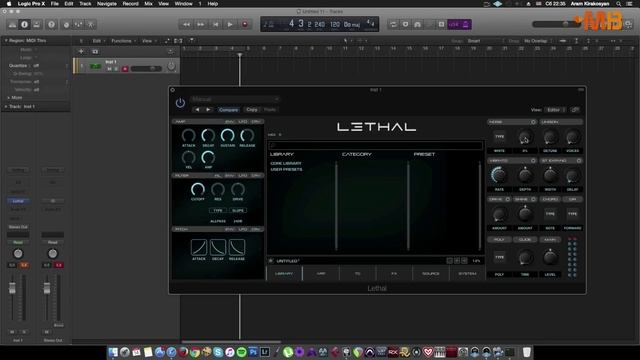Record-enable the Inst 1 track
The height and width of the screenshot is (360, 640).
tap(125, 69)
